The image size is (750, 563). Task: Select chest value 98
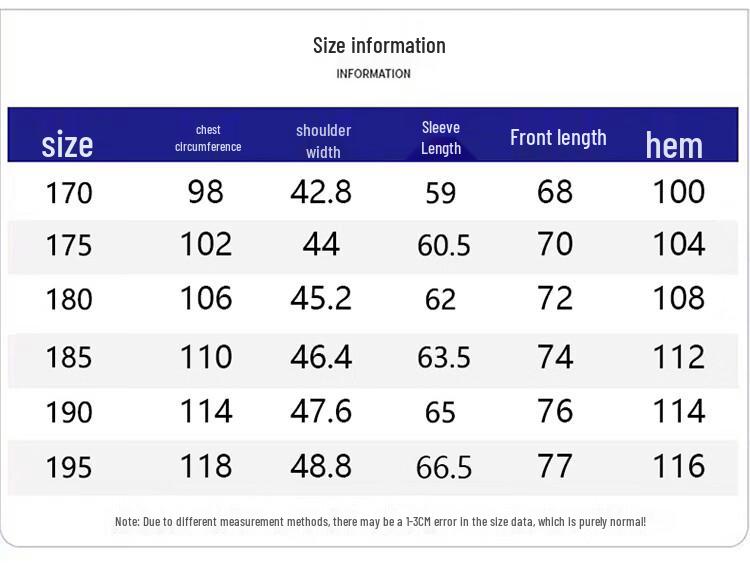(x=206, y=192)
